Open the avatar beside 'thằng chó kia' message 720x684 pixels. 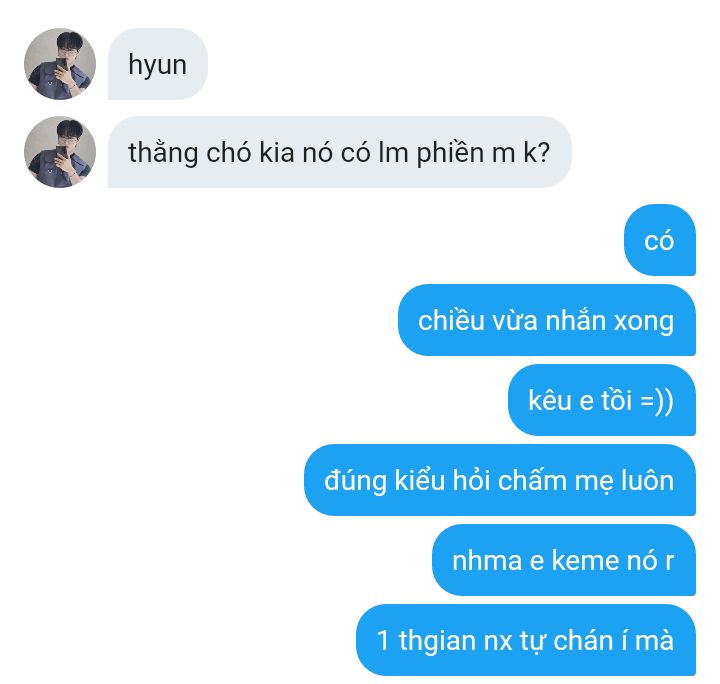click(x=60, y=152)
